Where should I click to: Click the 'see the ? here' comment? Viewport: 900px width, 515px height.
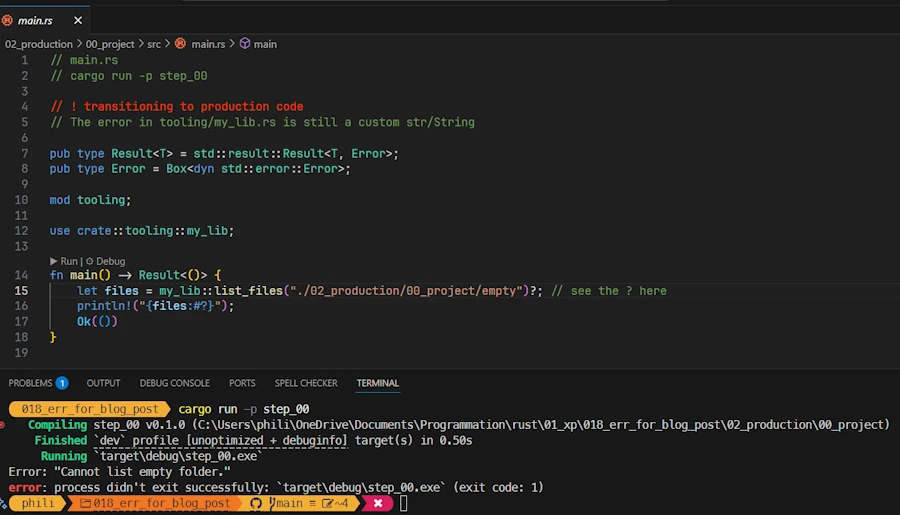pyautogui.click(x=609, y=291)
